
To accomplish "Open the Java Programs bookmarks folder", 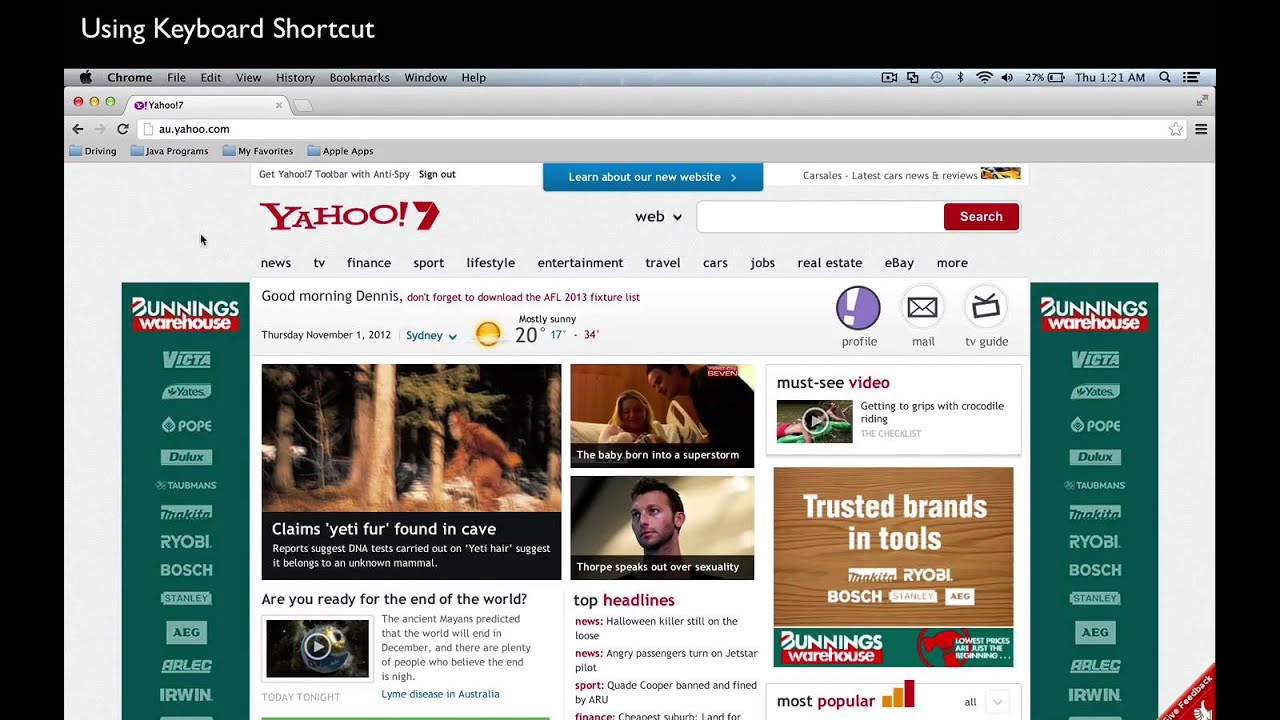I will click(169, 151).
